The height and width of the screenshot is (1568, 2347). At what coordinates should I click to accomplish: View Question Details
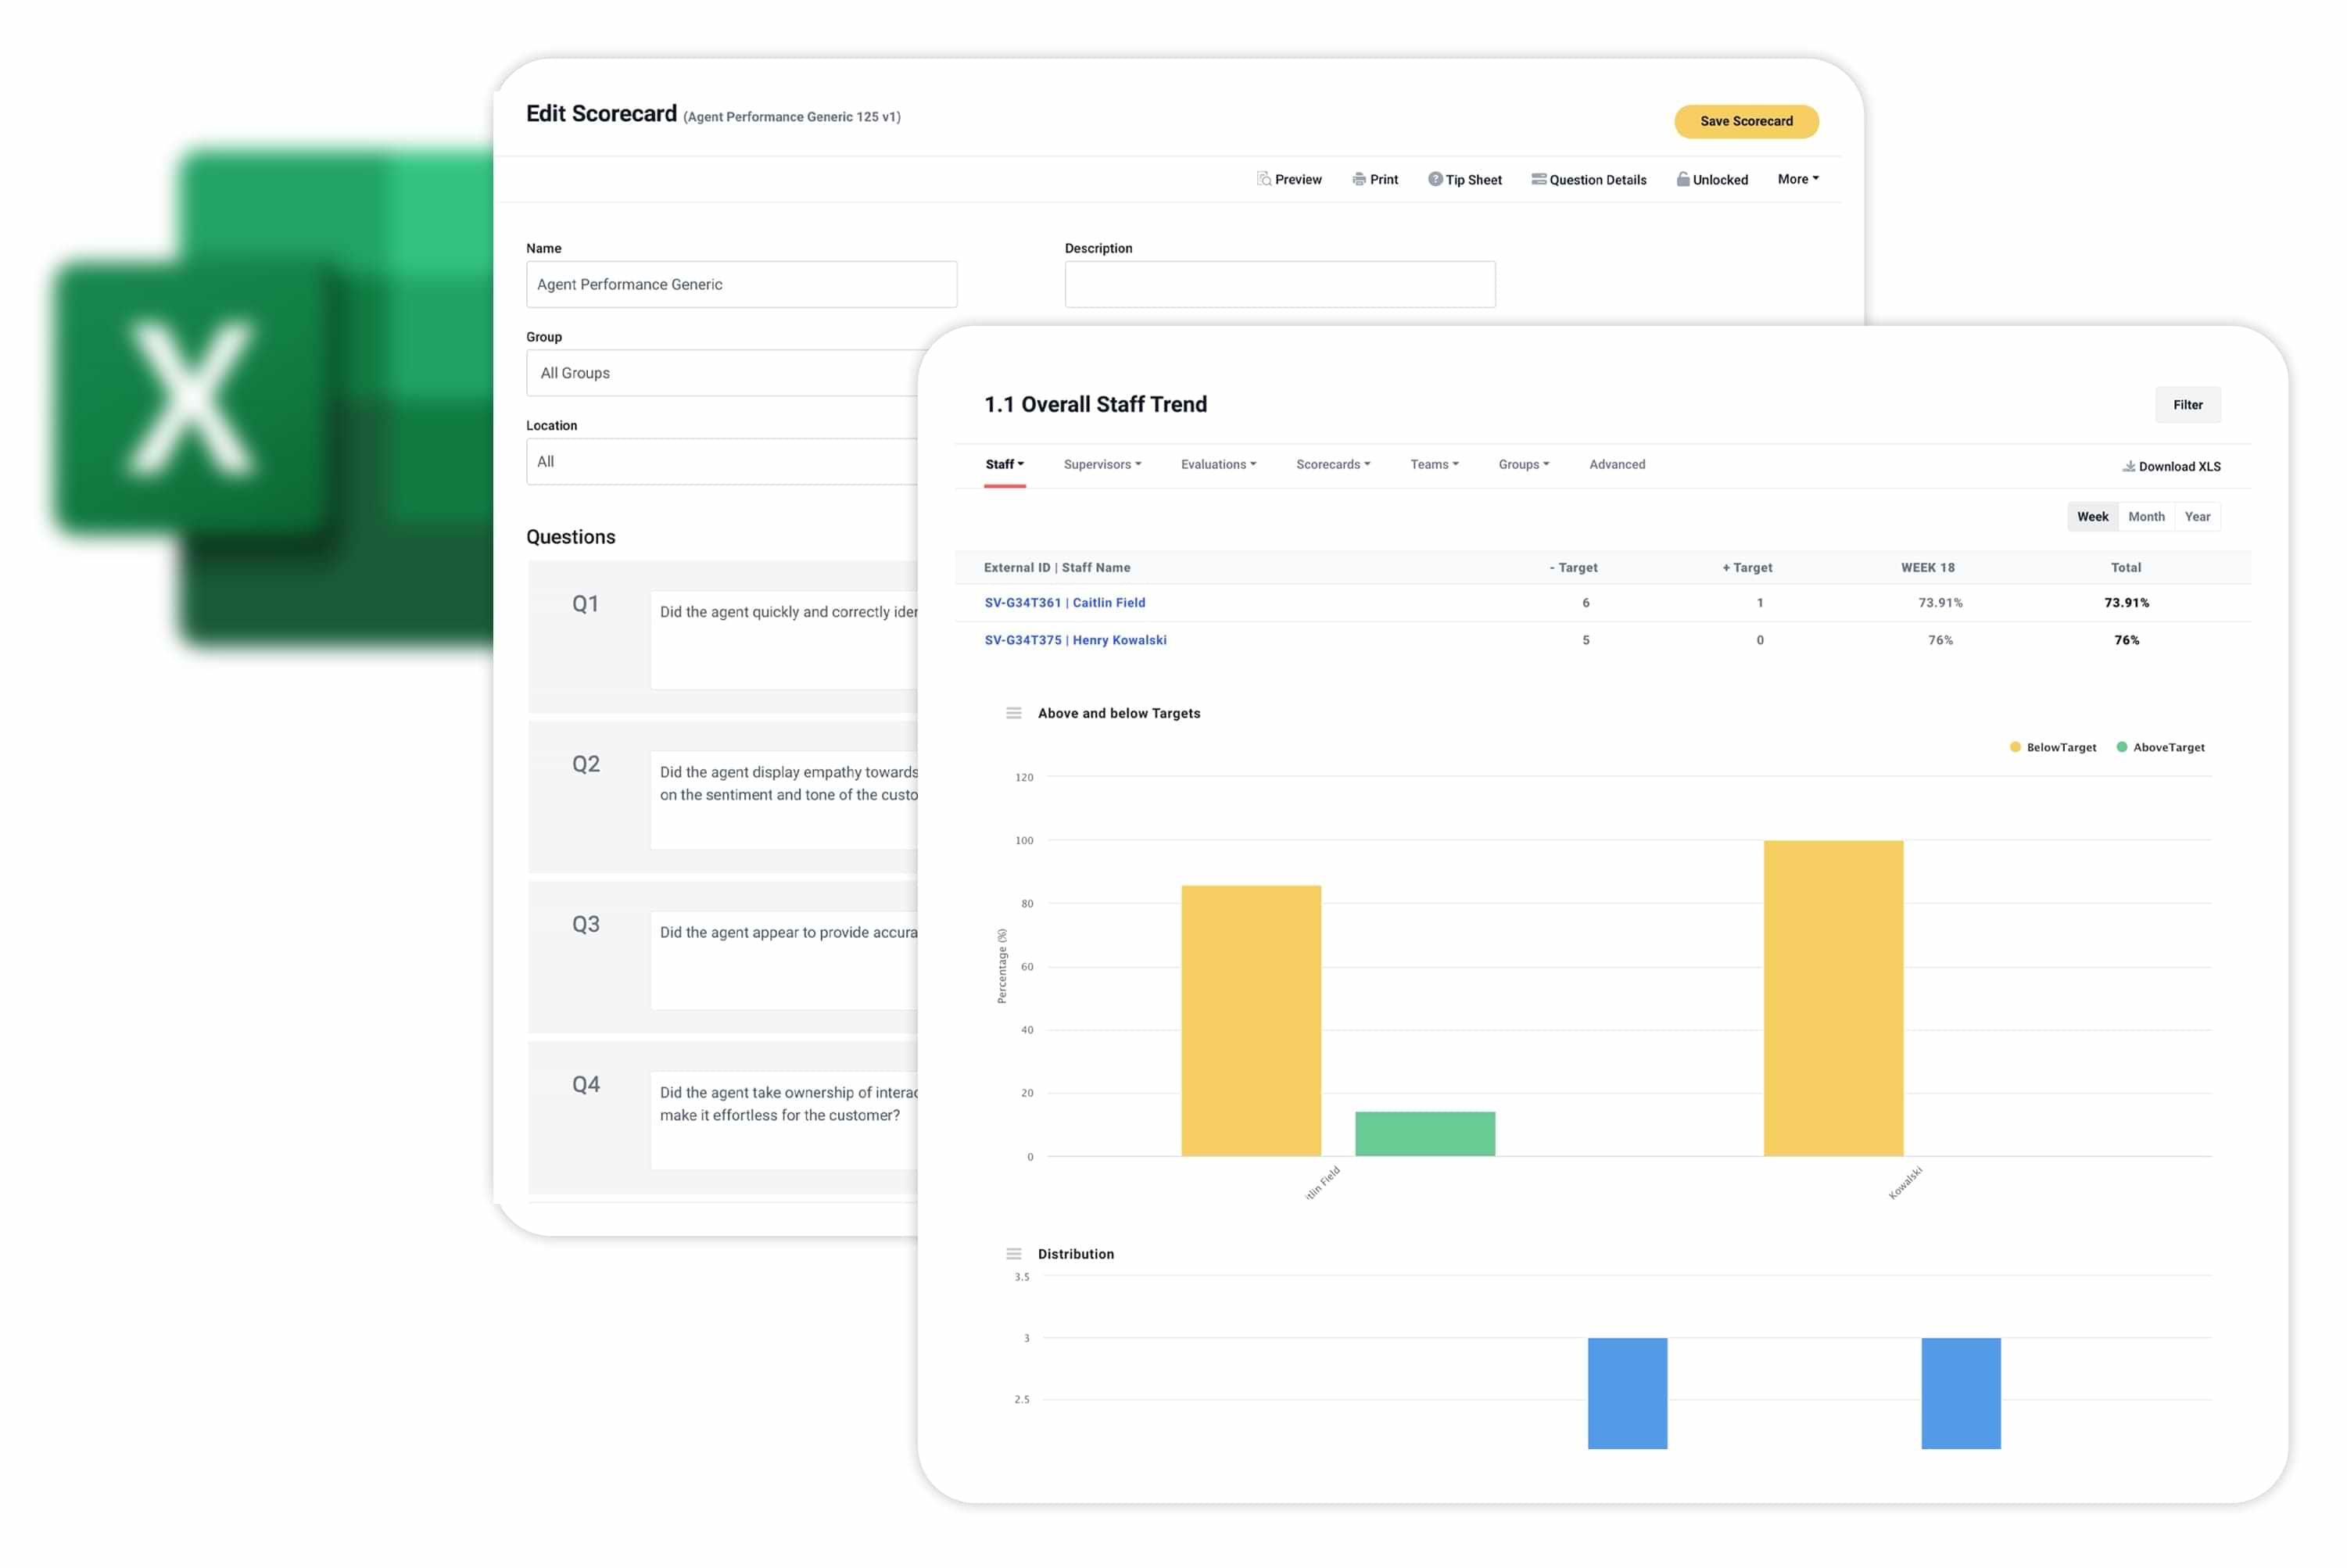[x=1589, y=179]
